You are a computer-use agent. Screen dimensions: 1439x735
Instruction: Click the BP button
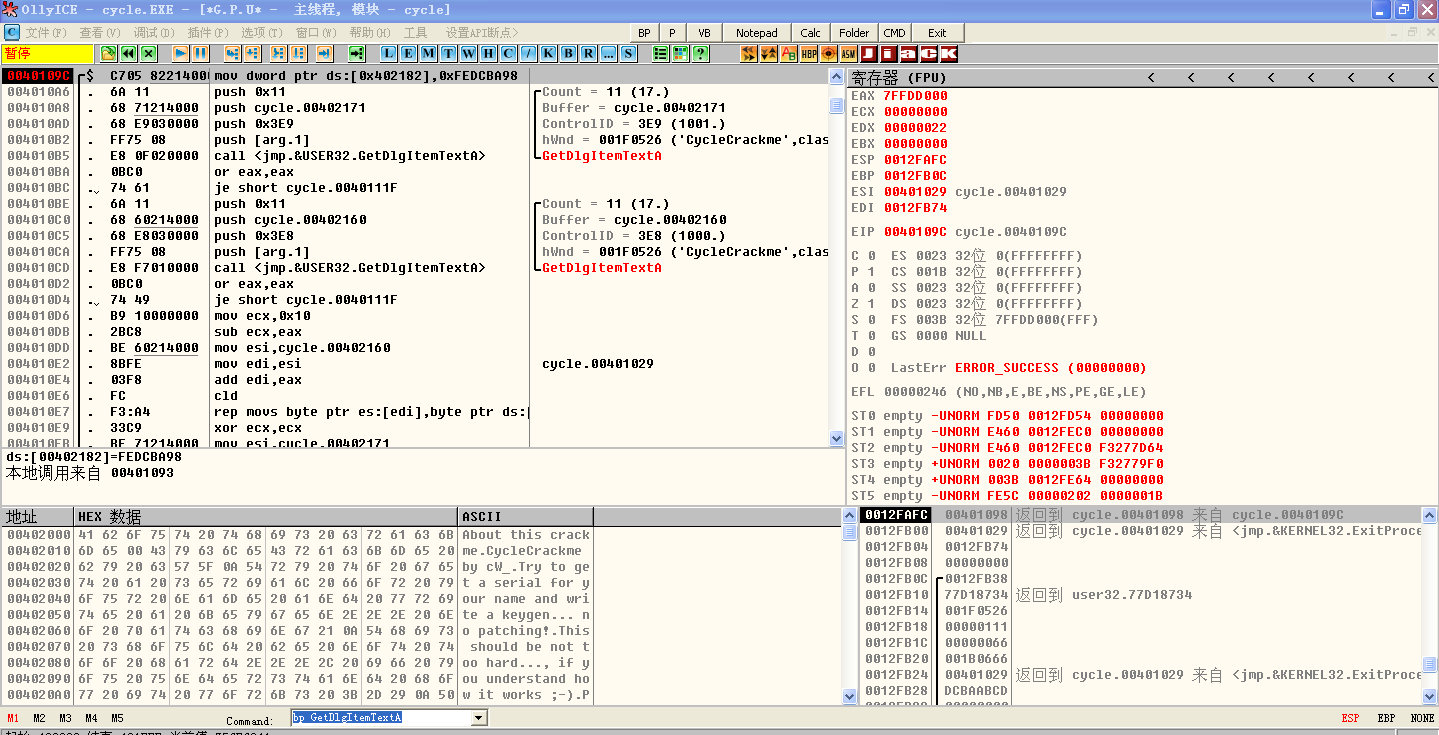click(644, 33)
